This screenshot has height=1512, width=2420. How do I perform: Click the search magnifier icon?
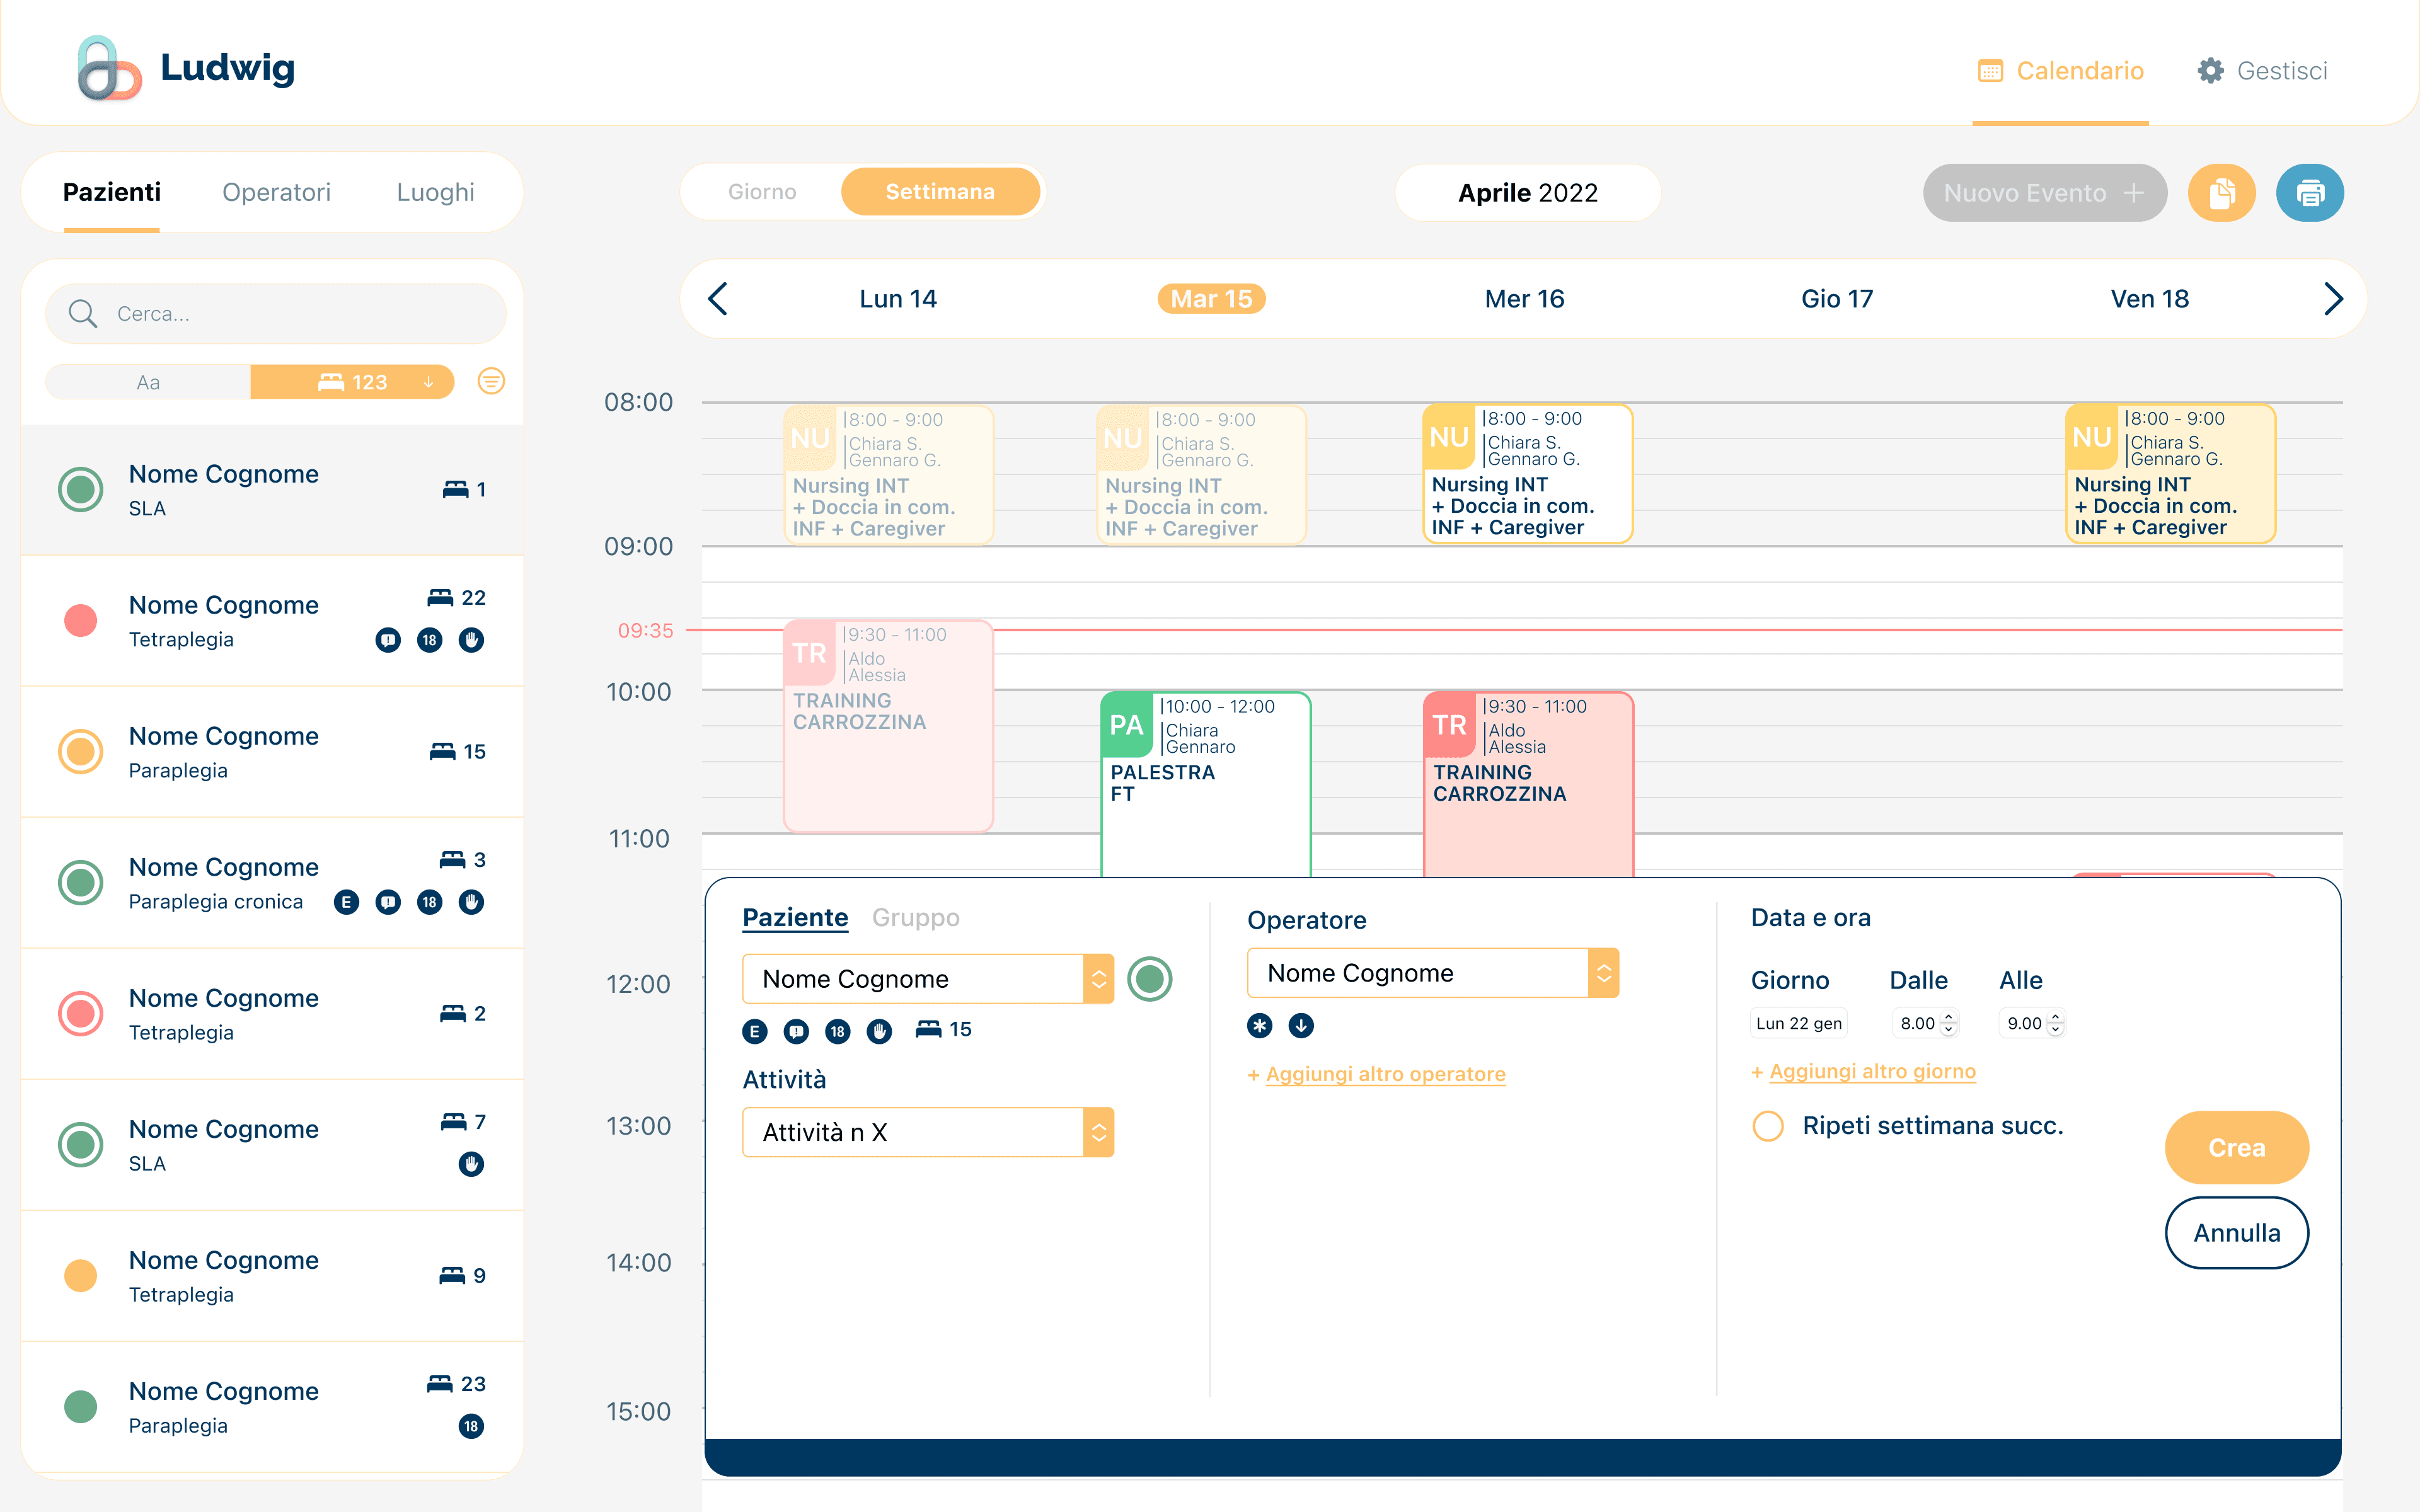(x=82, y=314)
